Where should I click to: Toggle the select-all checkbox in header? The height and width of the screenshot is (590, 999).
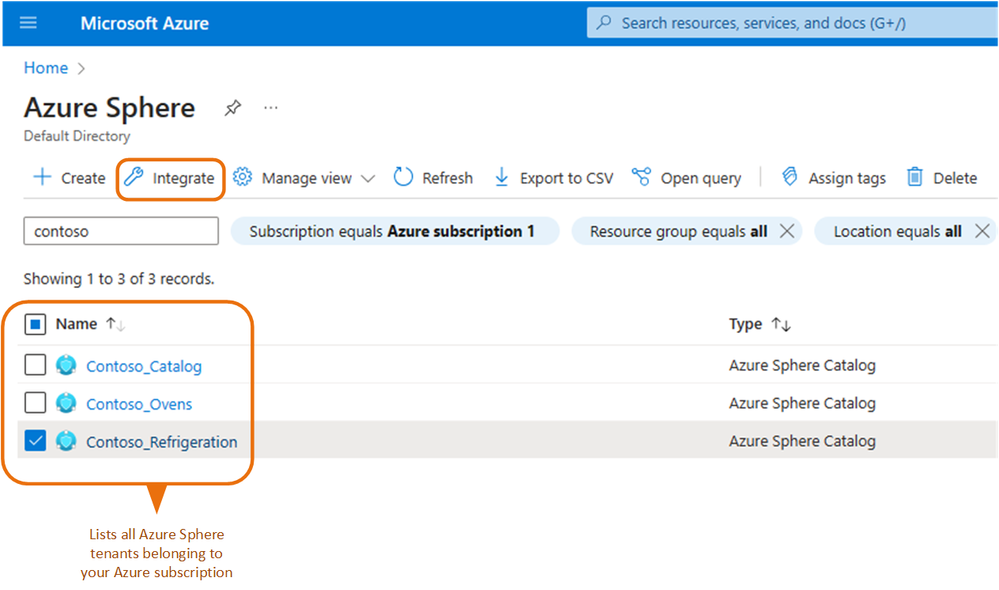[x=35, y=324]
